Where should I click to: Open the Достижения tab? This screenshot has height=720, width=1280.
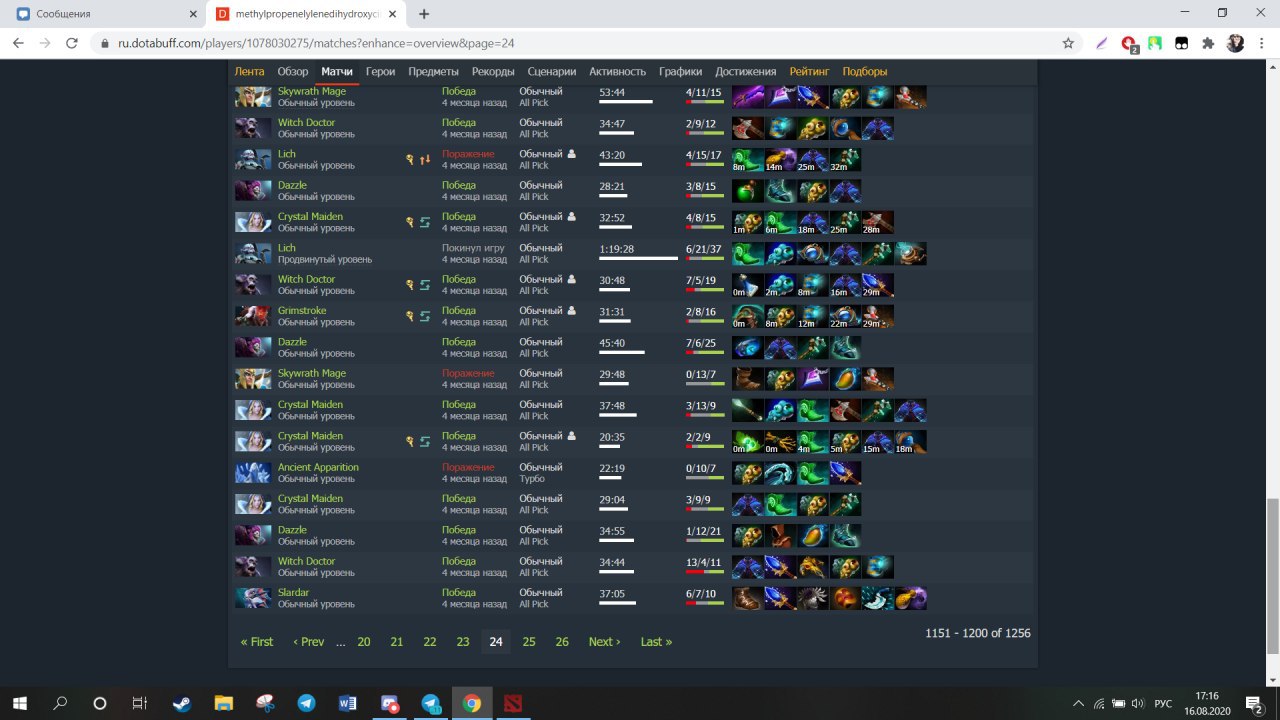(745, 72)
